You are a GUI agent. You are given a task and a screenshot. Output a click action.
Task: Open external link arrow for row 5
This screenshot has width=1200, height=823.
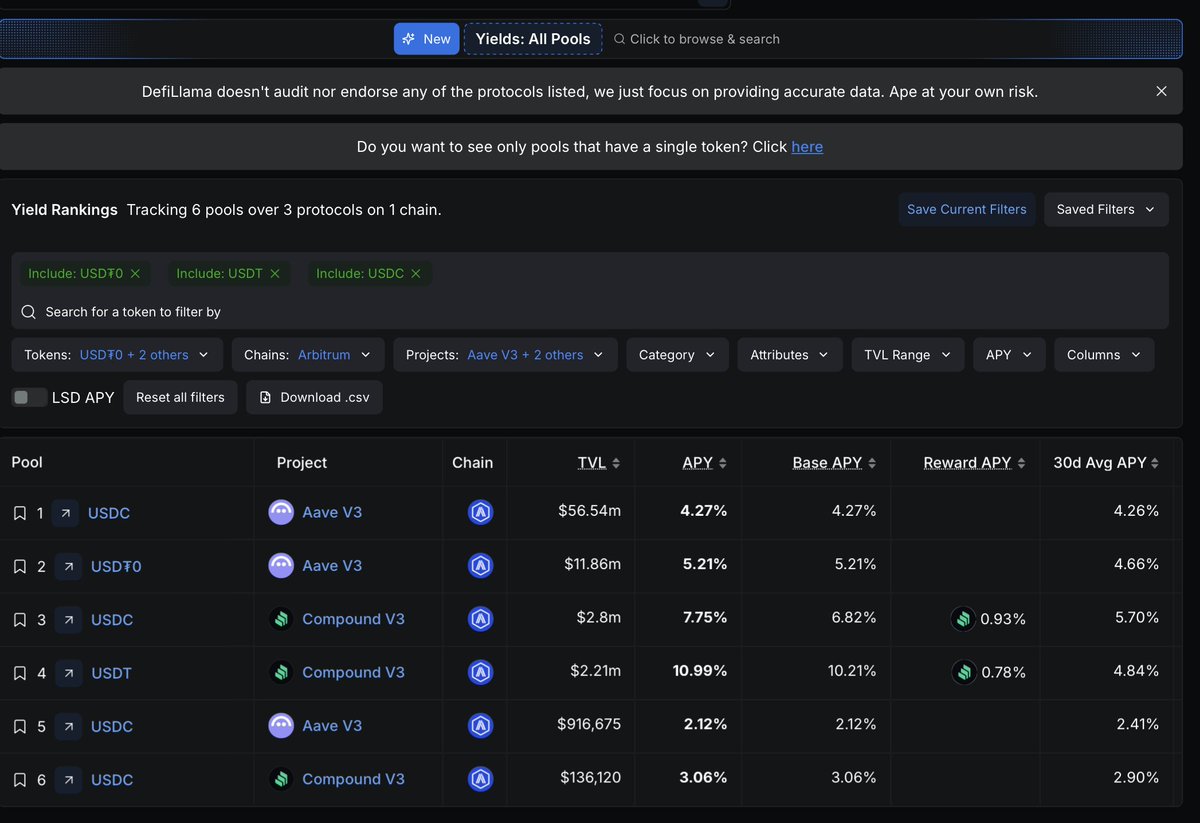(x=68, y=726)
